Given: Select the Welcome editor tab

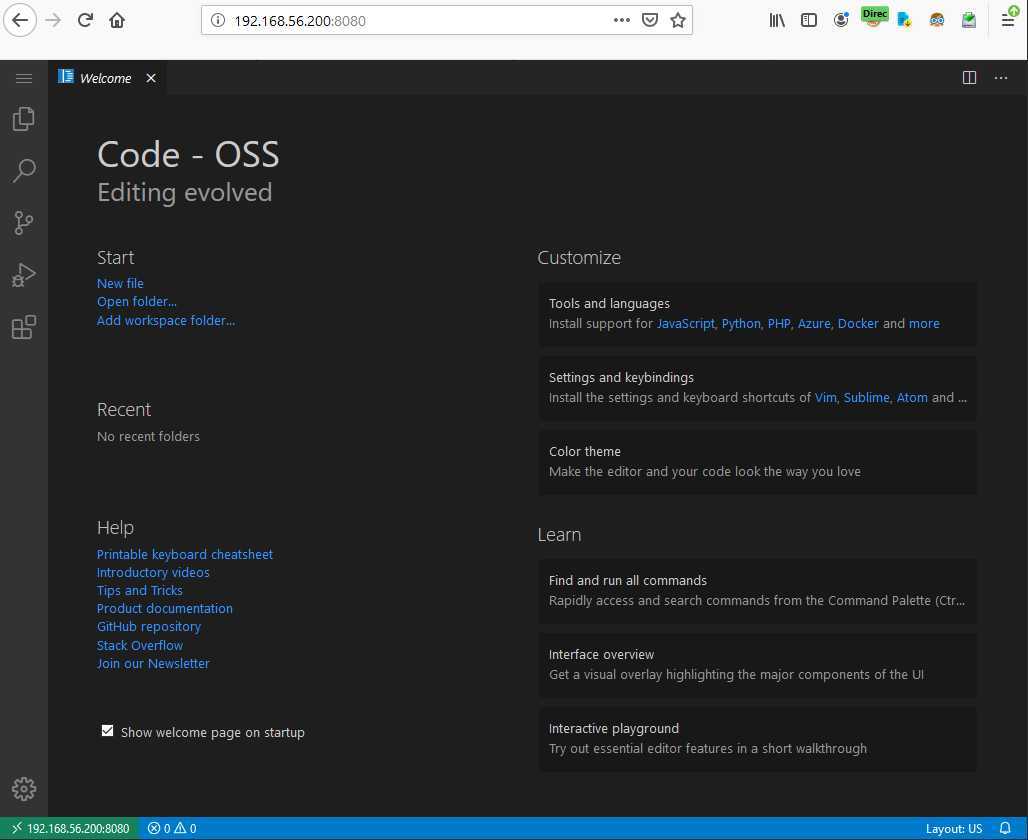Looking at the screenshot, I should pos(106,78).
